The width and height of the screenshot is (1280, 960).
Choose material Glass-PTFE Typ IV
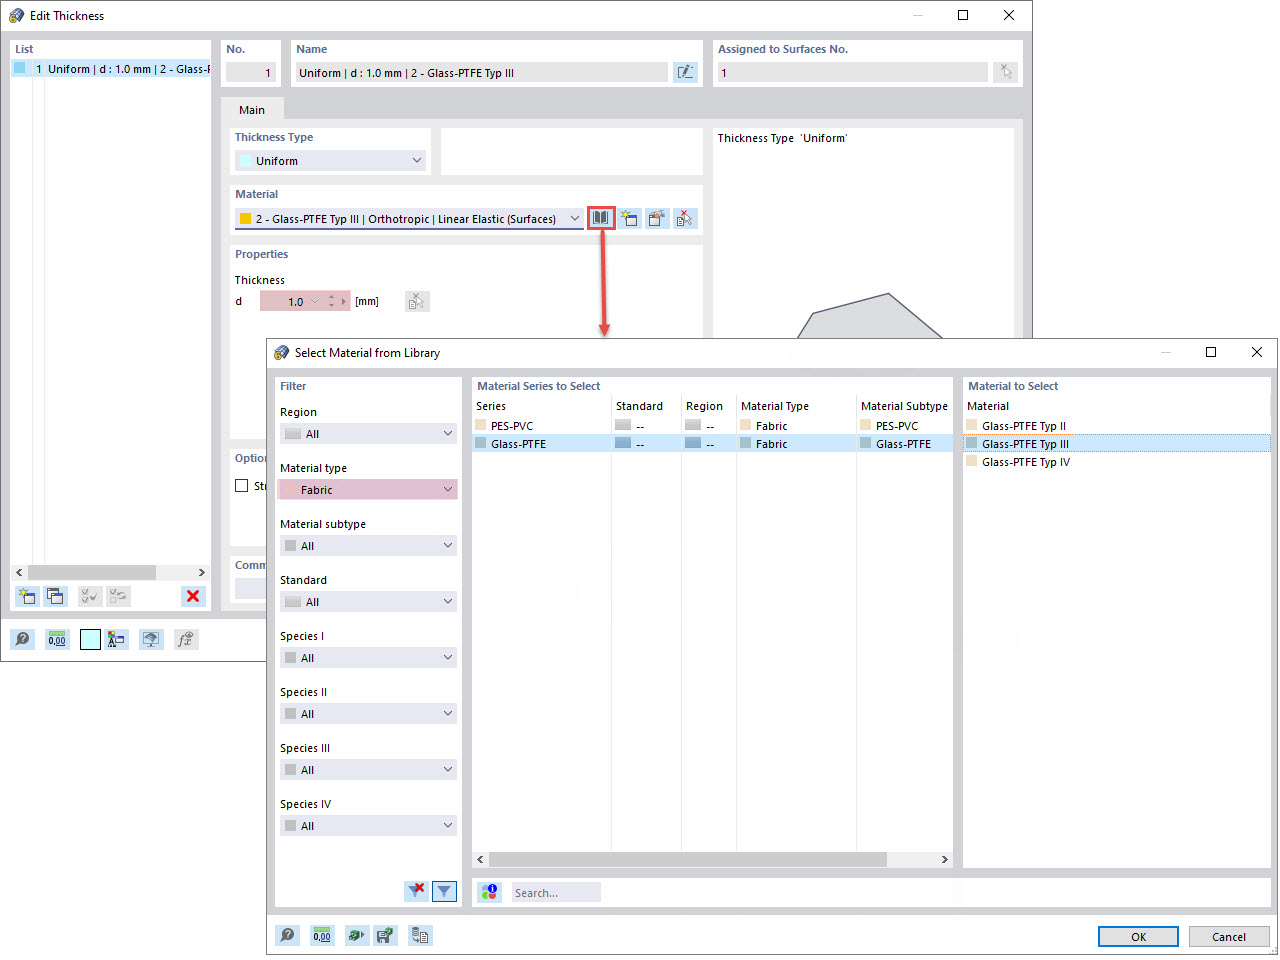[x=1117, y=462]
